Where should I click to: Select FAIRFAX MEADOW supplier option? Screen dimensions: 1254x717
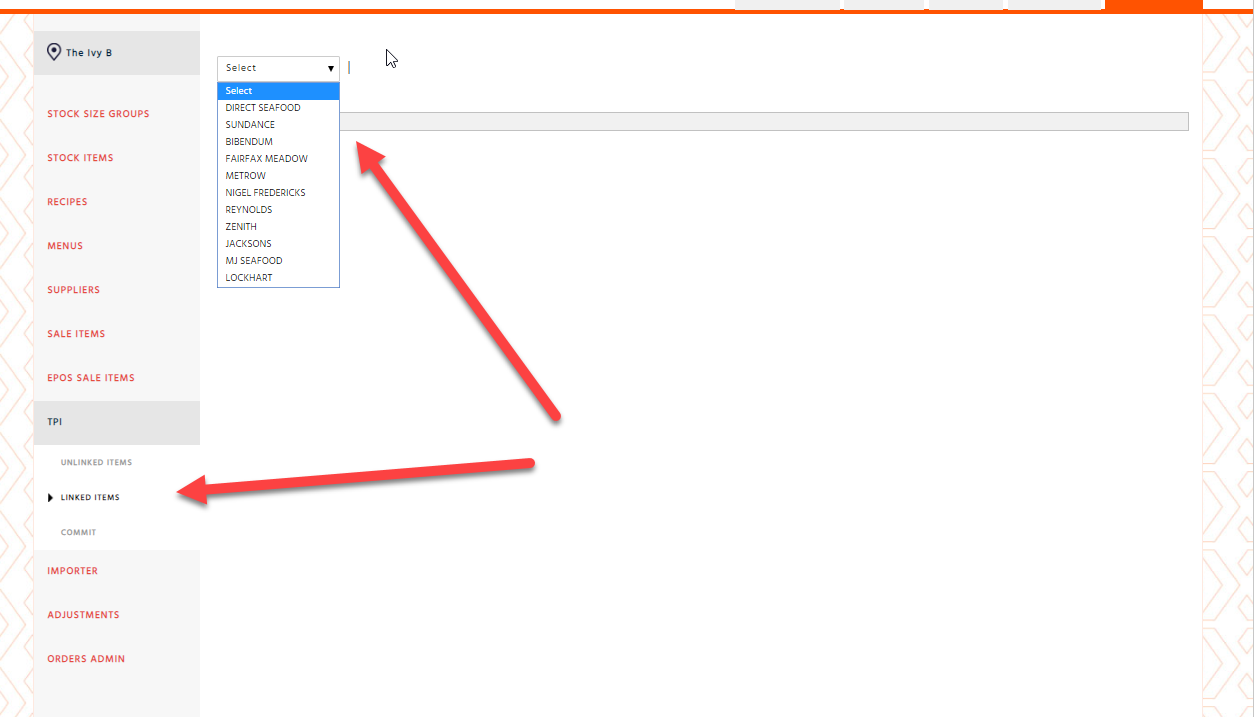click(x=278, y=159)
